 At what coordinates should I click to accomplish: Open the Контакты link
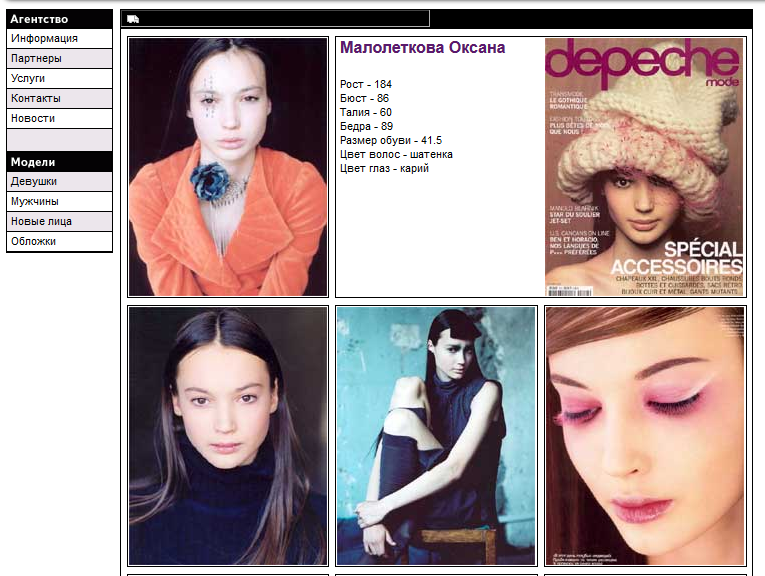pyautogui.click(x=60, y=99)
